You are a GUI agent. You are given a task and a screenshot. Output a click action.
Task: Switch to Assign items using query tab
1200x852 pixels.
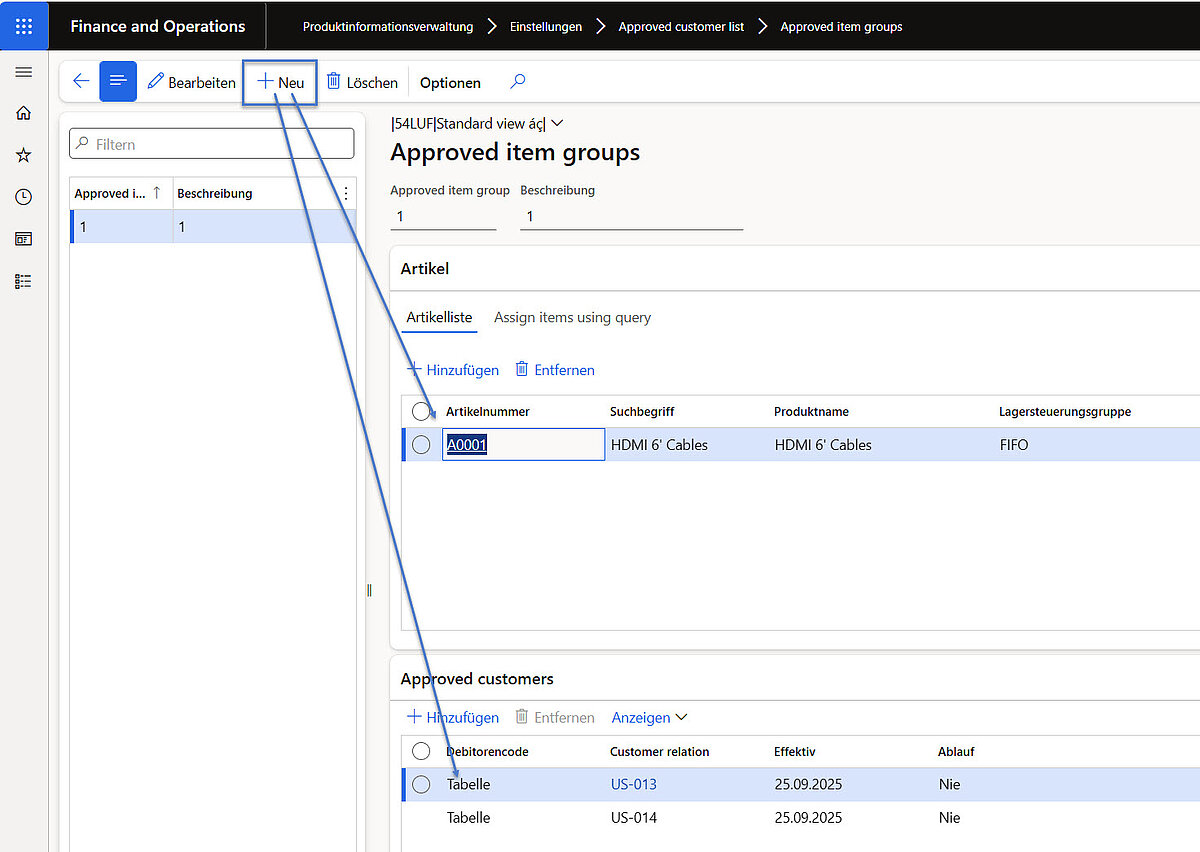point(572,317)
